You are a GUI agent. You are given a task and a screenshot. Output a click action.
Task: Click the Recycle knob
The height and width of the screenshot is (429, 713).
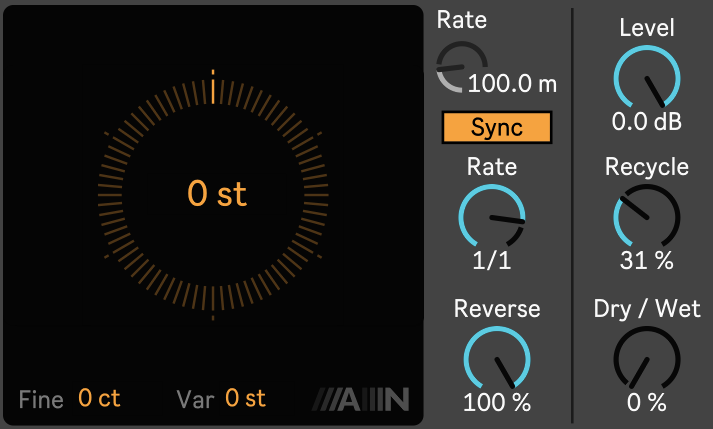[646, 215]
